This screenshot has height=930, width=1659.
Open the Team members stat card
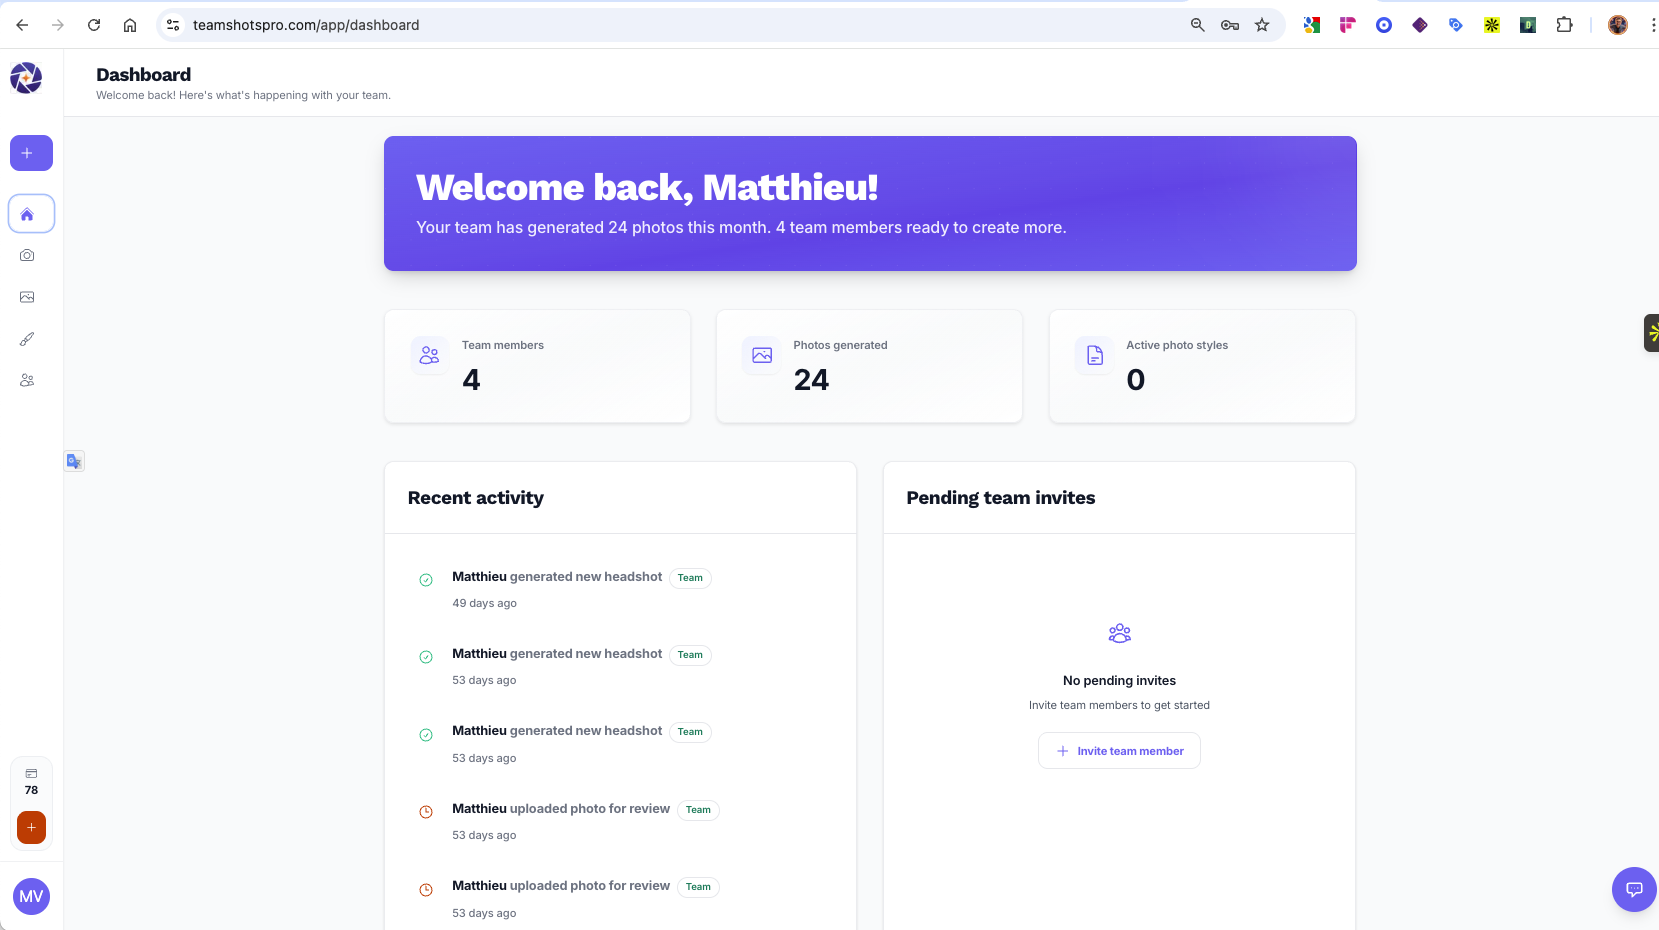coord(537,366)
